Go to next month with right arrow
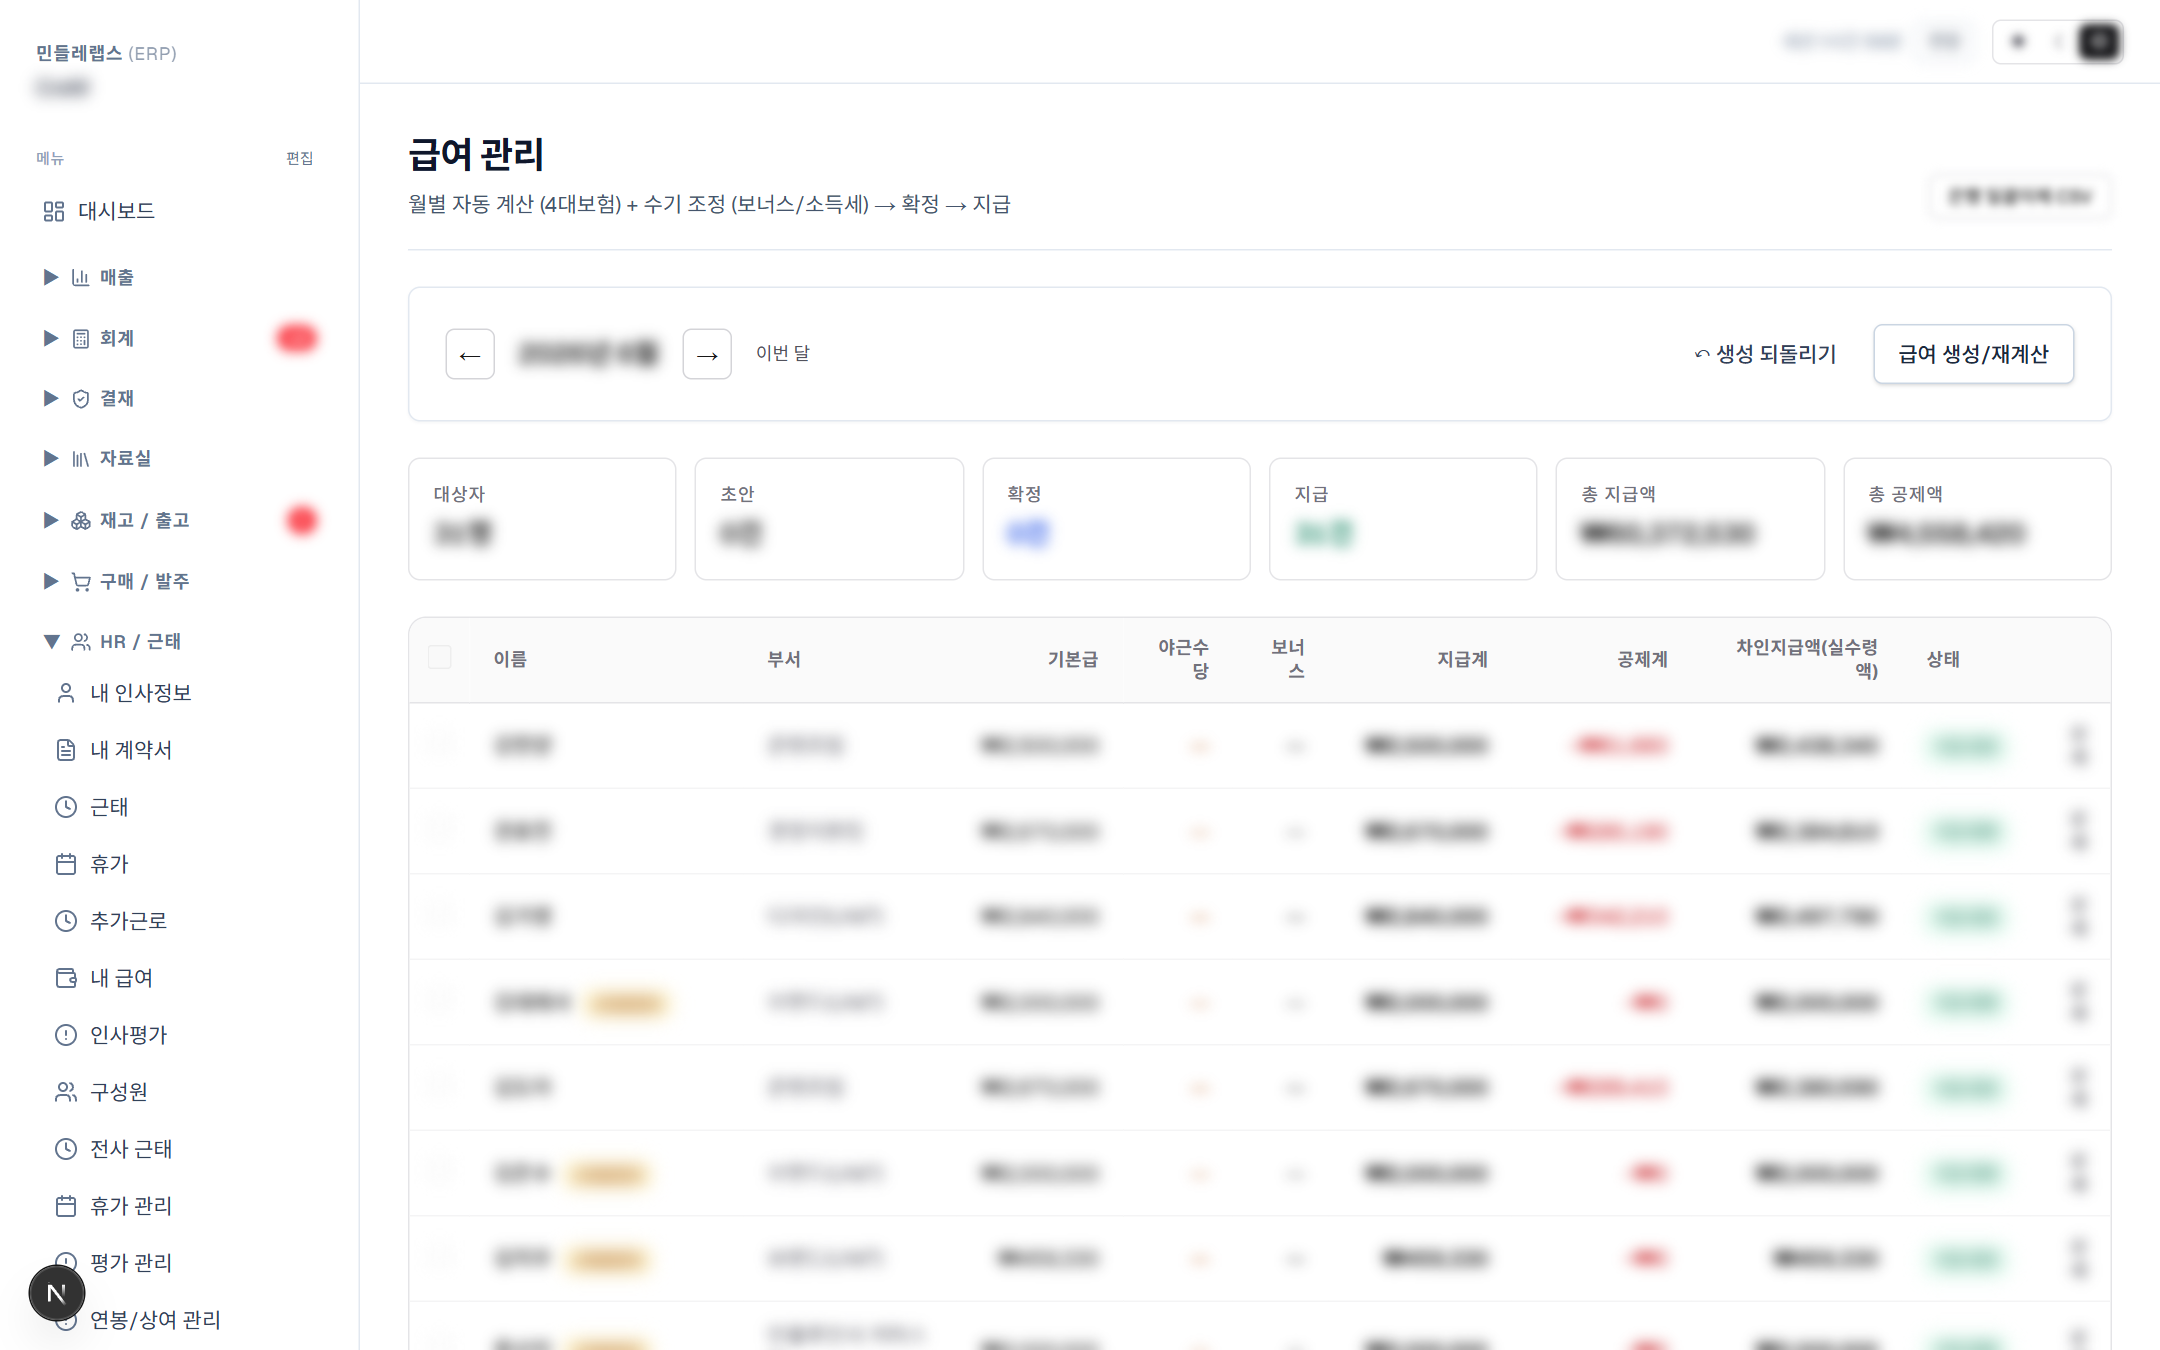This screenshot has width=2160, height=1350. [x=707, y=354]
